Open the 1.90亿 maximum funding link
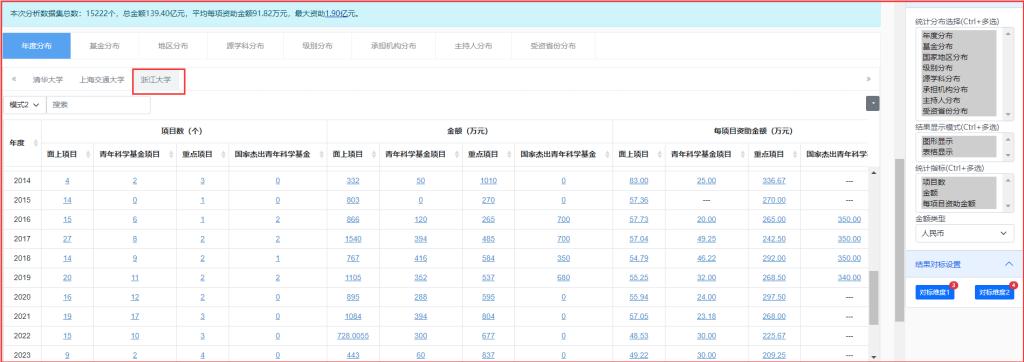The image size is (1024, 362). coord(336,13)
